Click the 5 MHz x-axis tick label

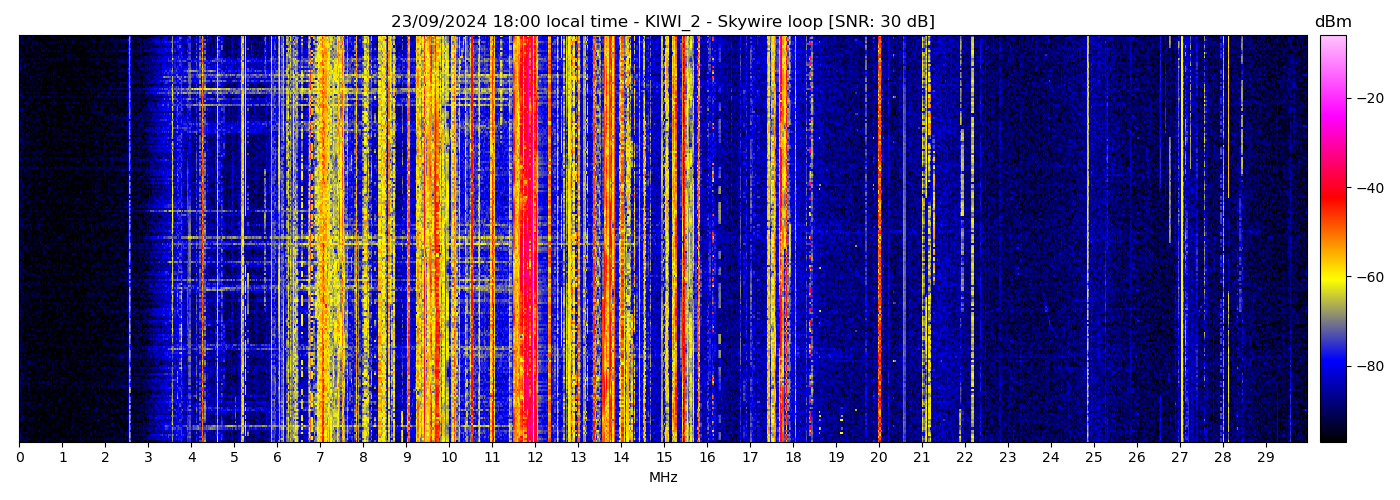[235, 458]
